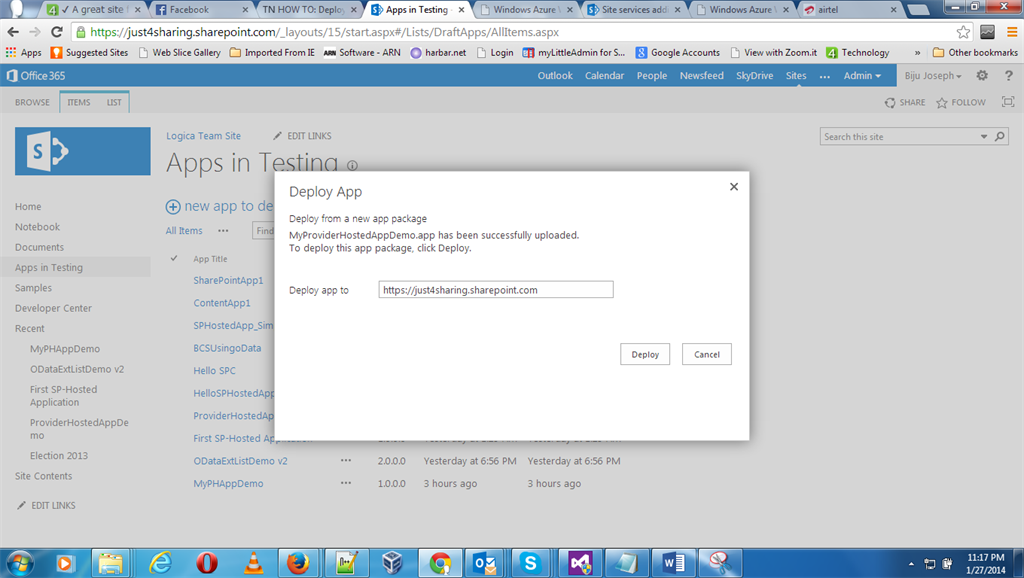Launch Skype from the taskbar
The height and width of the screenshot is (578, 1024).
[531, 562]
